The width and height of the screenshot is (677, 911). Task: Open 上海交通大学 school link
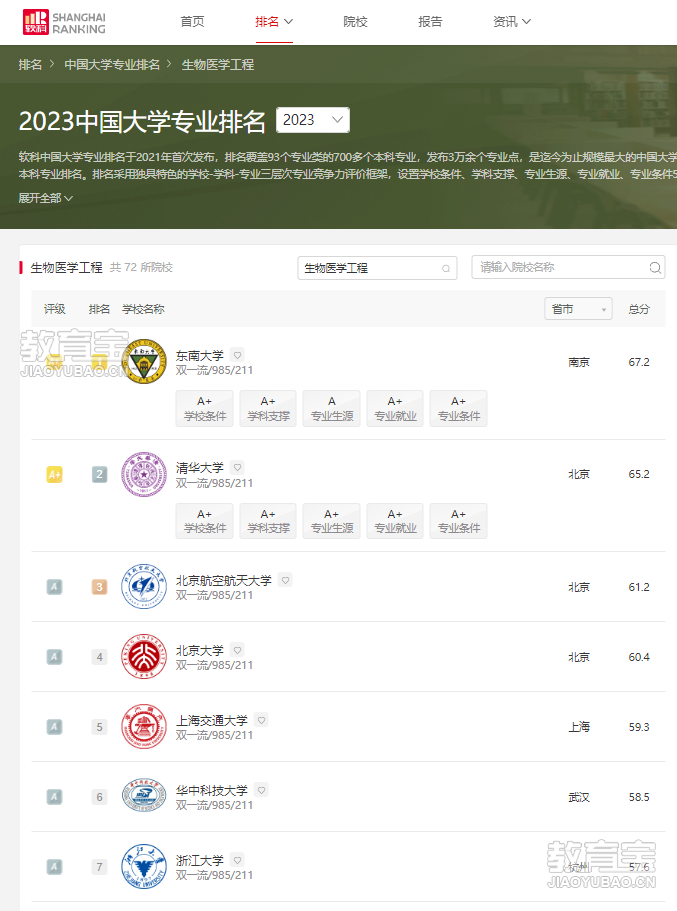coord(212,720)
